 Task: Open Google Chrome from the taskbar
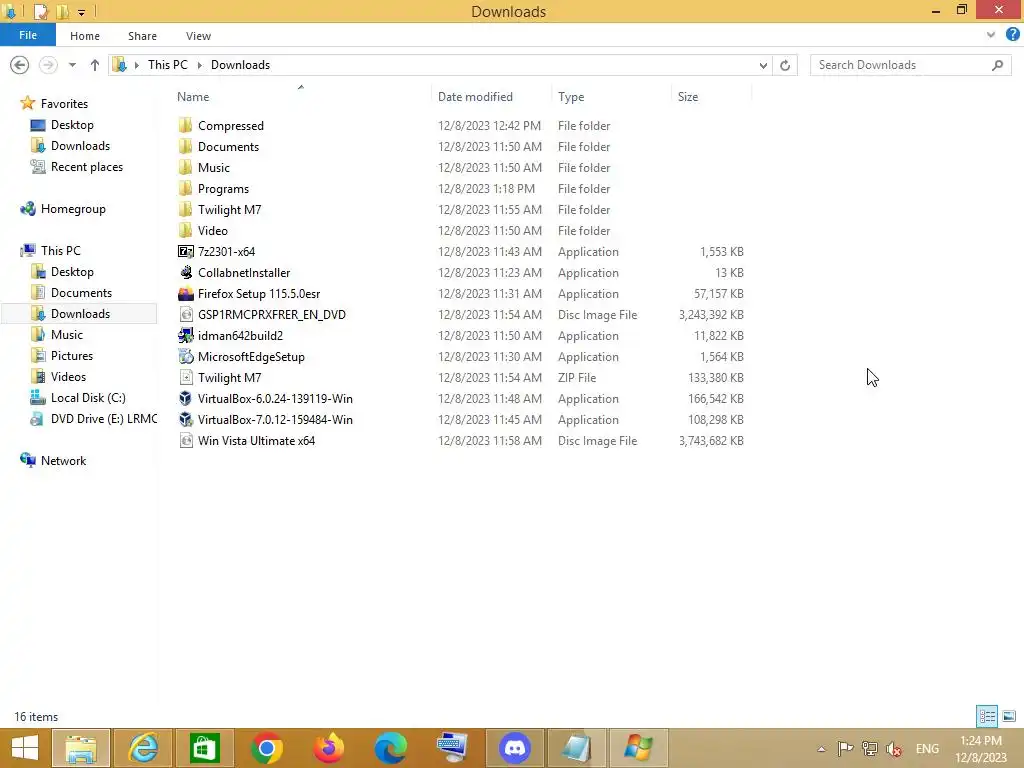click(x=266, y=748)
